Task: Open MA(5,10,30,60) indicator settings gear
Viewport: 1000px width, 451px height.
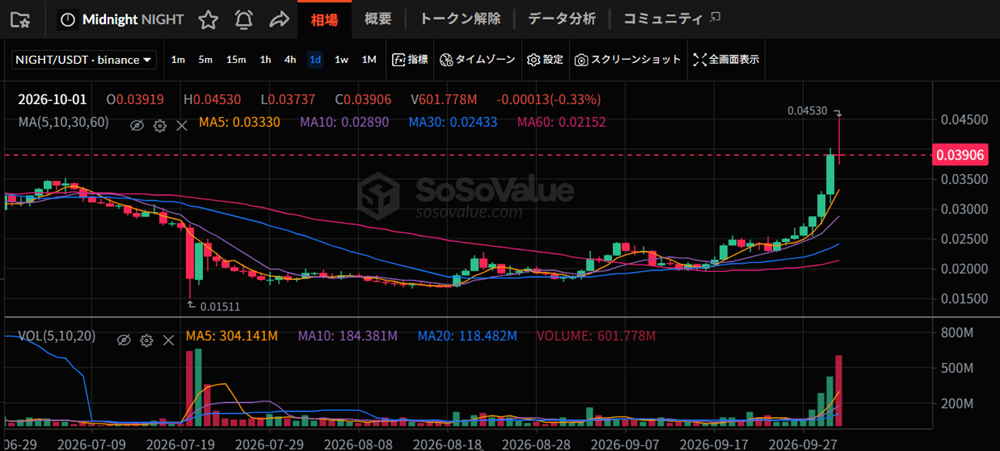Action: point(159,125)
